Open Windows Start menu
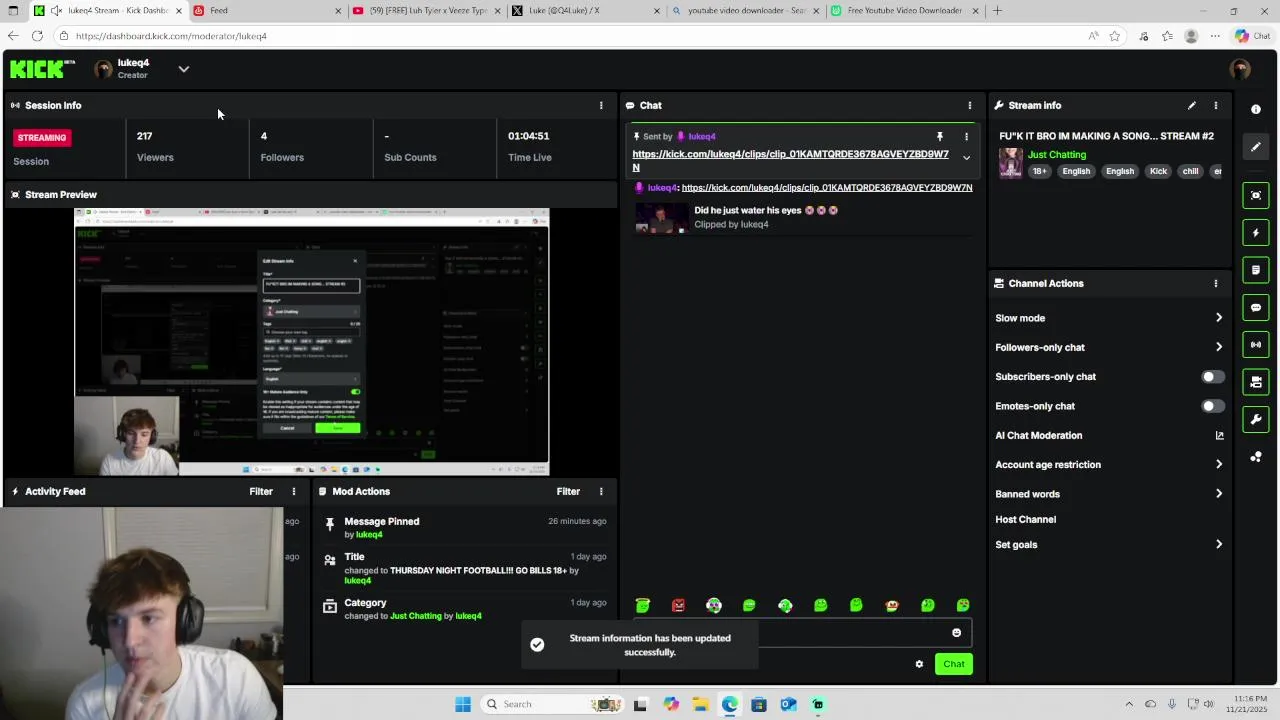Screen dimensions: 1280x720 pos(463,704)
